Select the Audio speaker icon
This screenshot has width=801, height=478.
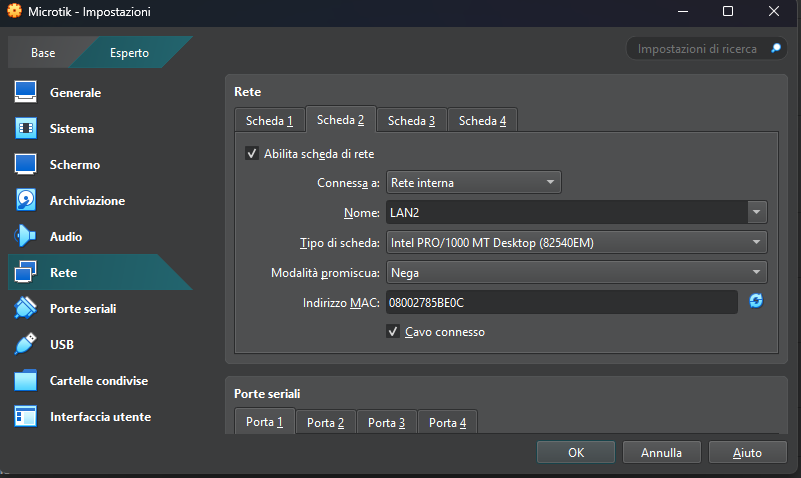26,236
